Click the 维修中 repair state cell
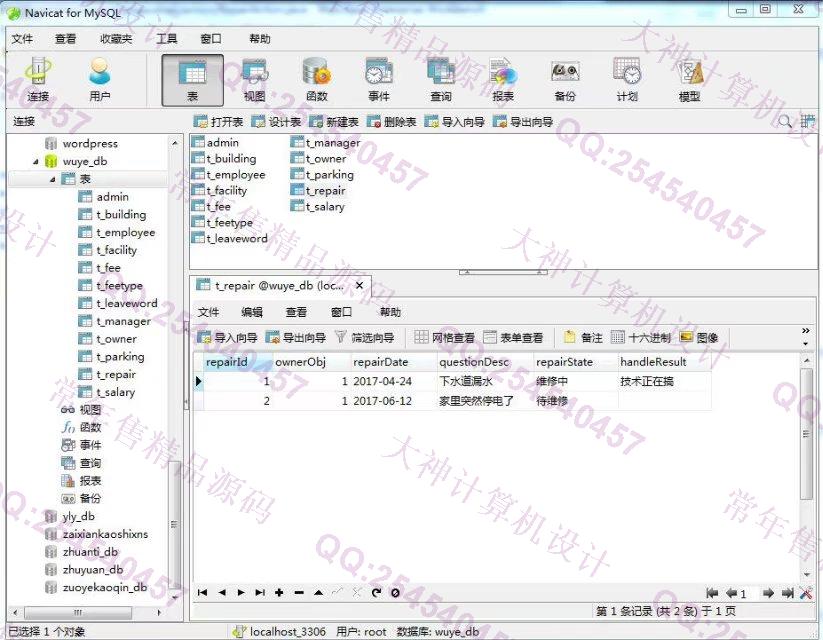Screen dimensions: 823x640 [x=575, y=382]
